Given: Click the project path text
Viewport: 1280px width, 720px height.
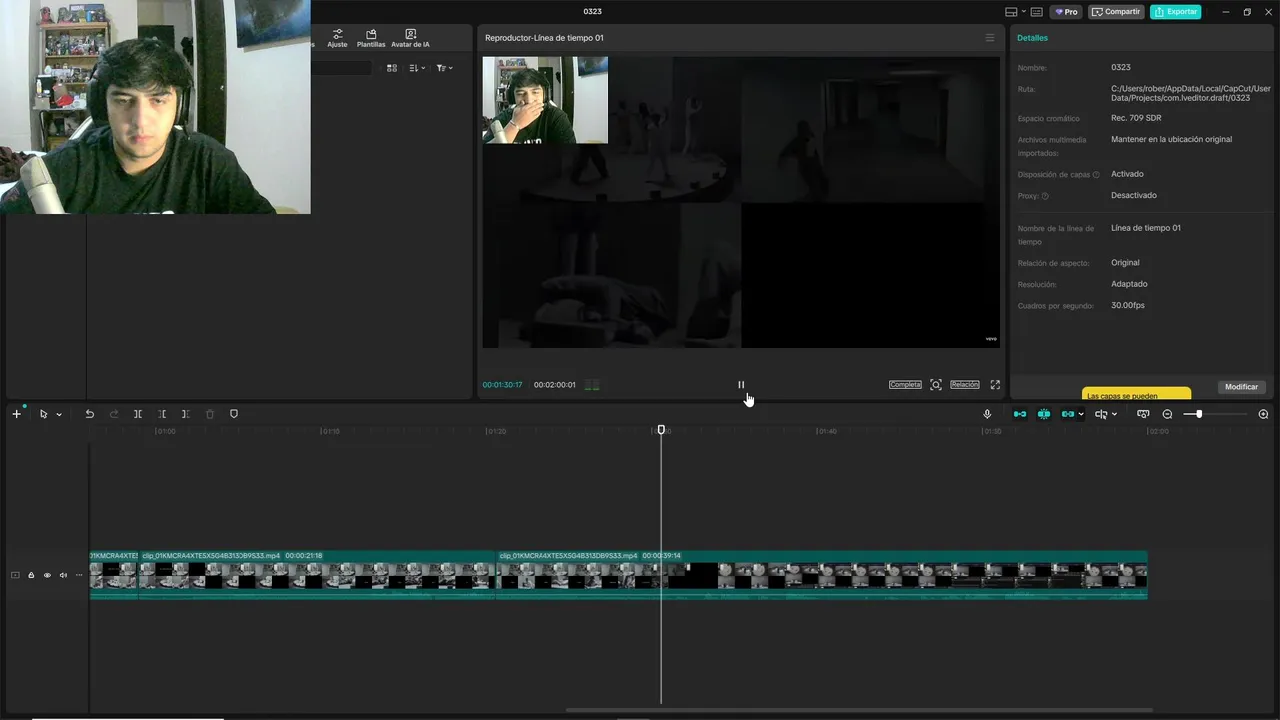Looking at the screenshot, I should pos(1191,93).
